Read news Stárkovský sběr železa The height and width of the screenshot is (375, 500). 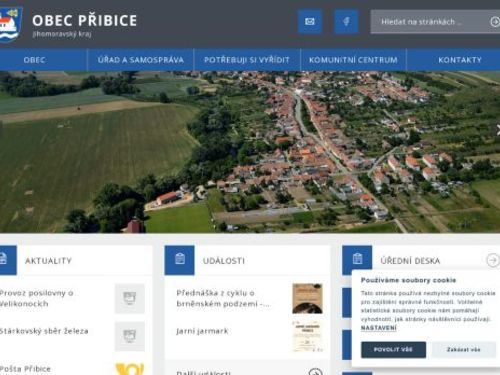pos(44,331)
